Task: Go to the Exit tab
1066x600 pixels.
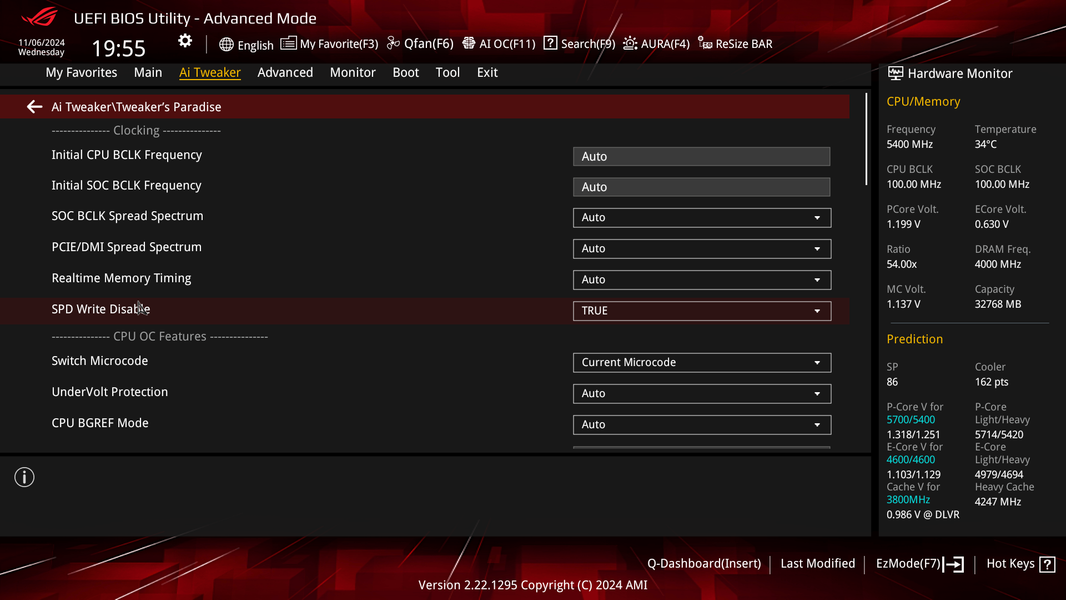Action: (487, 72)
